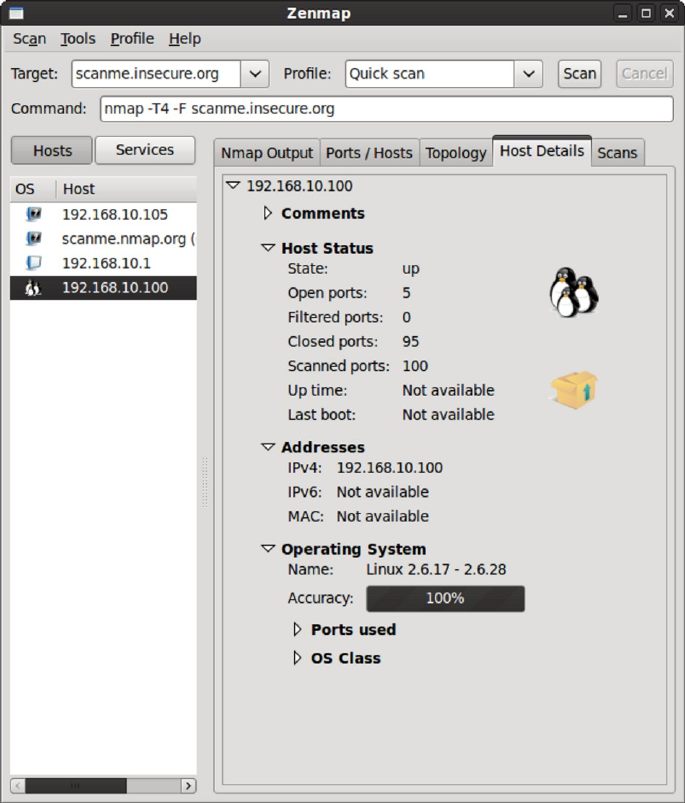Collapse the 192.168.10.100 details tree

click(233, 185)
